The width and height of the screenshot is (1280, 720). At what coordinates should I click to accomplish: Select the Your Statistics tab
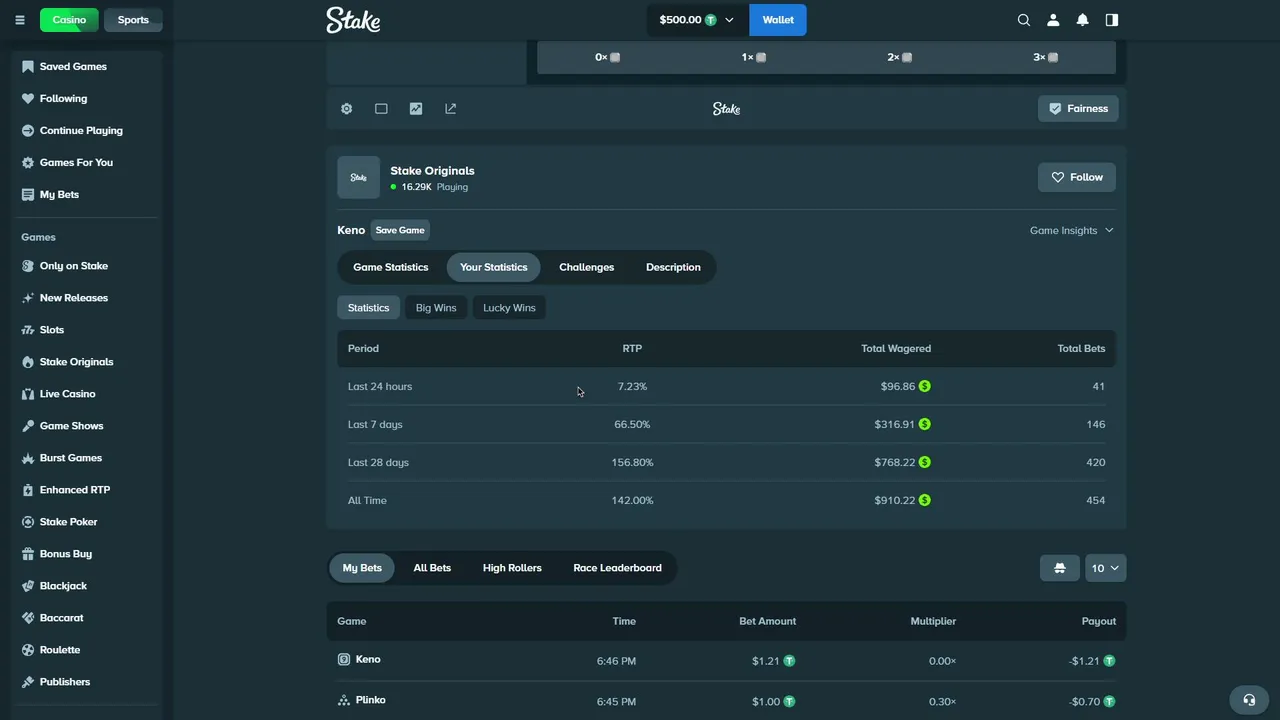pos(494,268)
